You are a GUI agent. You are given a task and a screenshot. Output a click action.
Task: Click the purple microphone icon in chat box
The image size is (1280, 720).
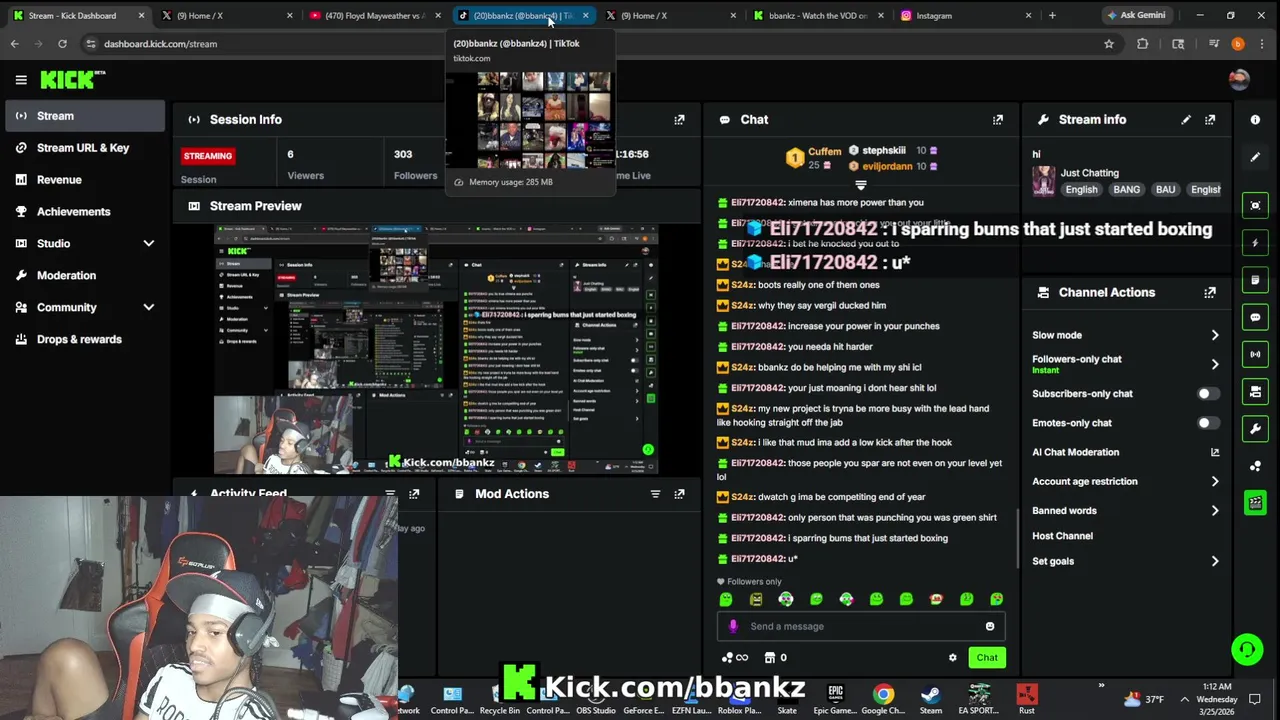click(x=733, y=626)
